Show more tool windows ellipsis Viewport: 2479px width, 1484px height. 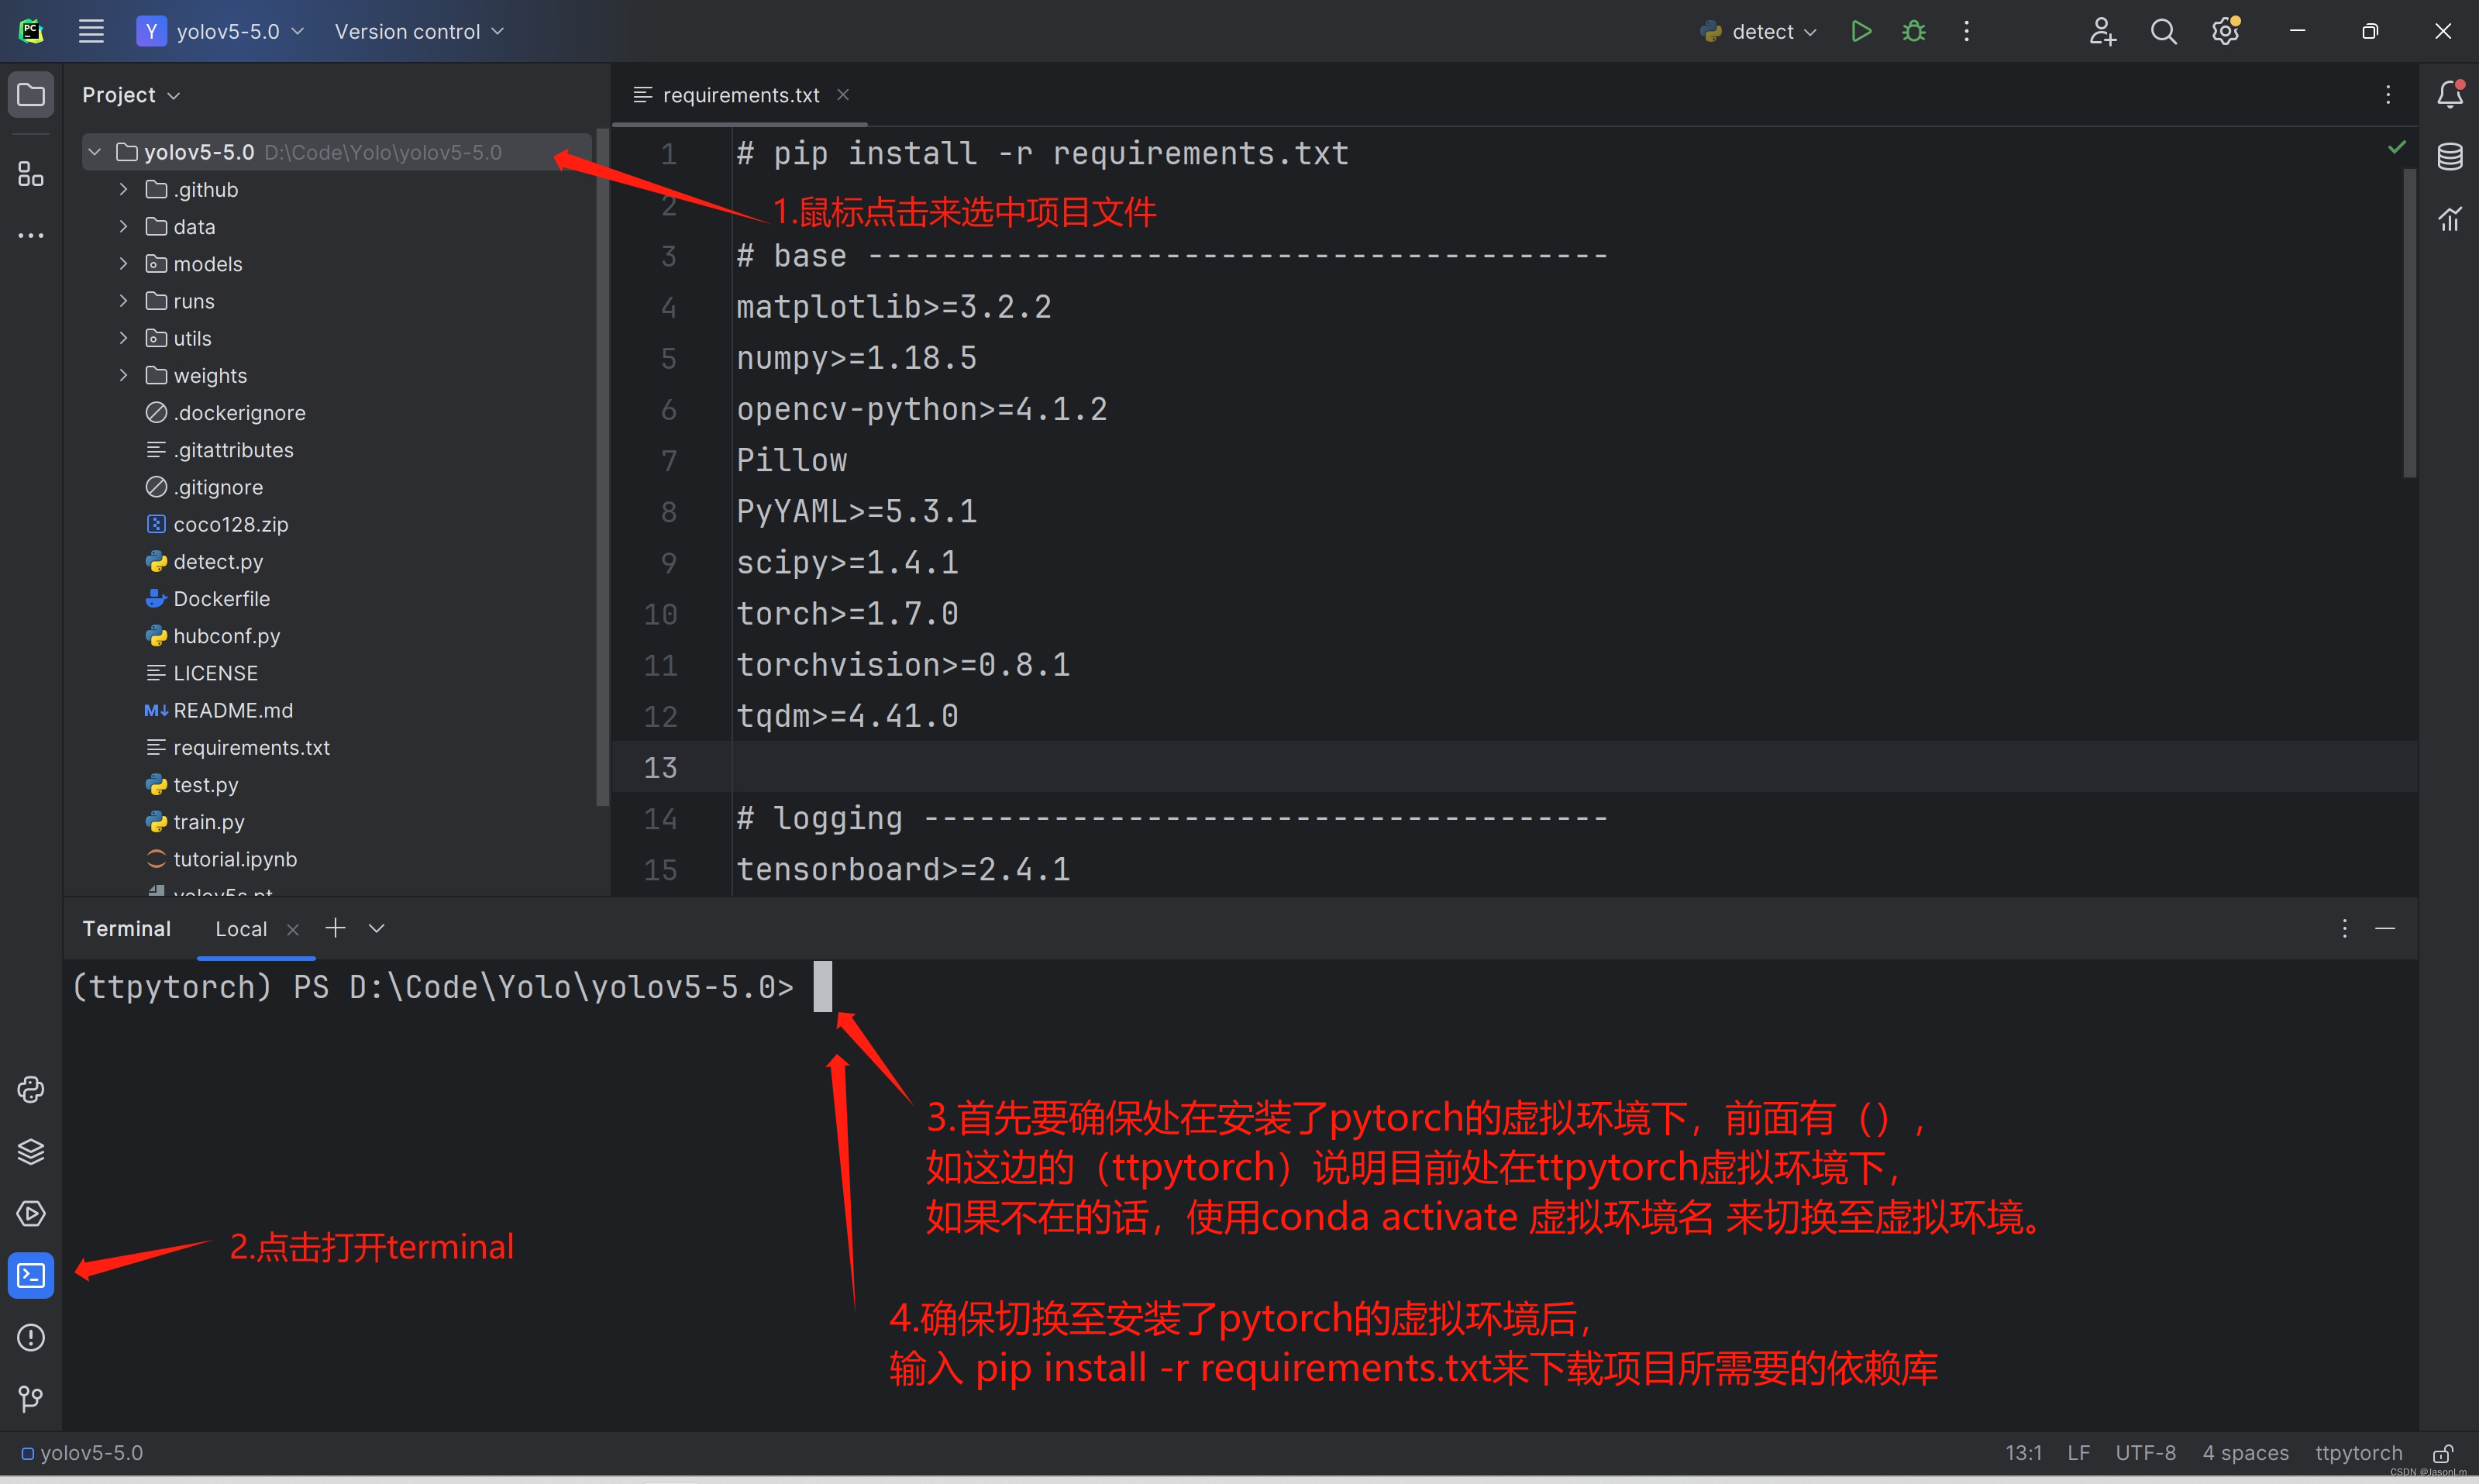point(31,236)
